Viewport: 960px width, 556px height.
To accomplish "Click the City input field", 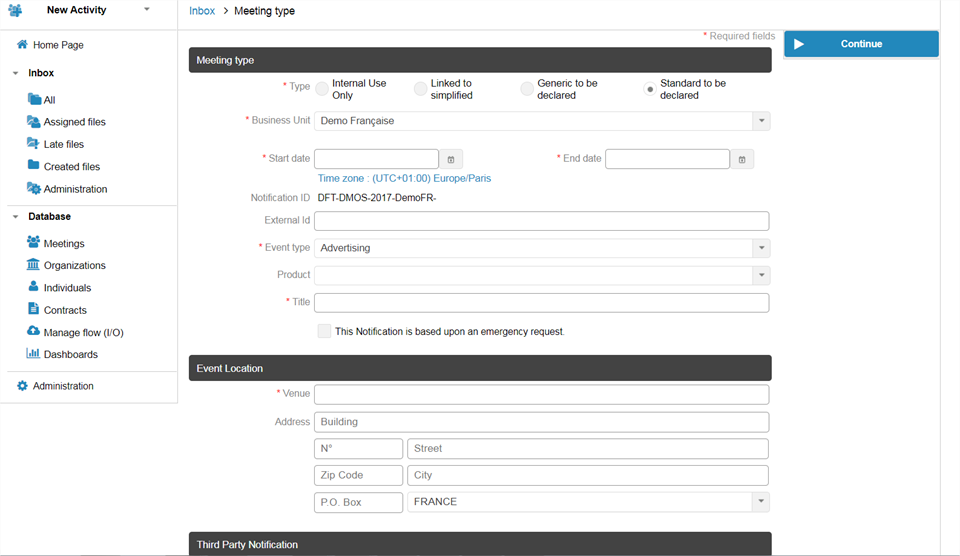I will pyautogui.click(x=588, y=475).
